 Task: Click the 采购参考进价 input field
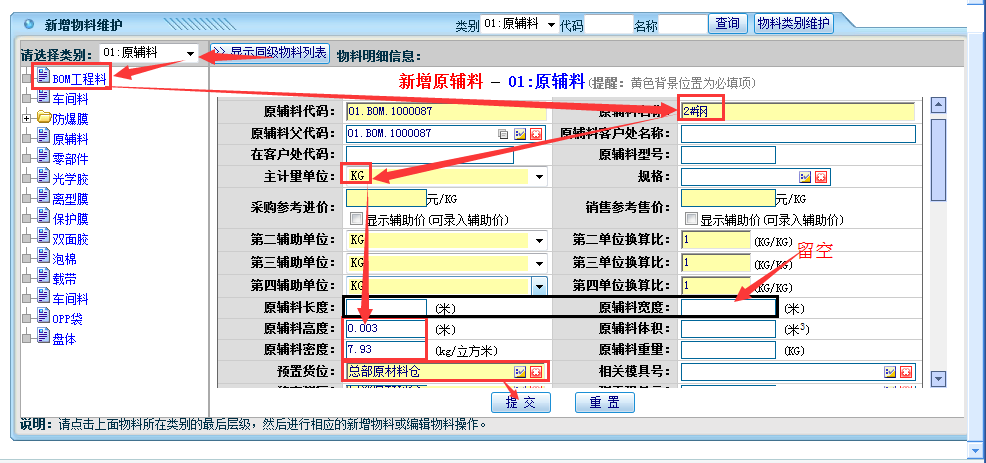(386, 199)
